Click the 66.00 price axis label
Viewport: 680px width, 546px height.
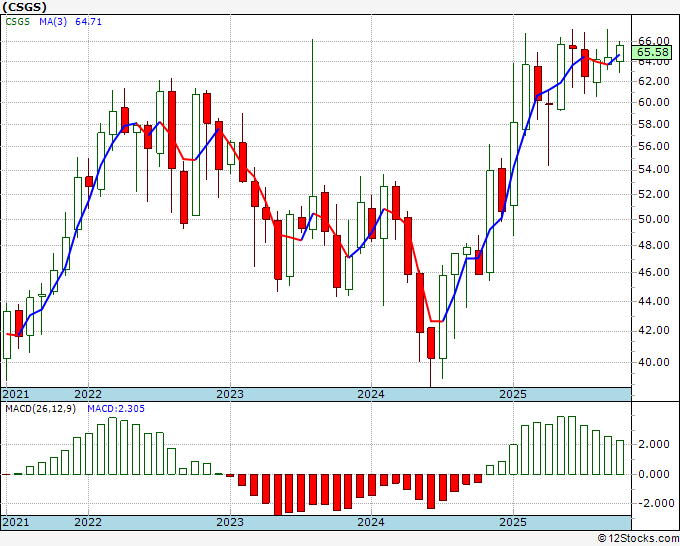click(x=654, y=40)
